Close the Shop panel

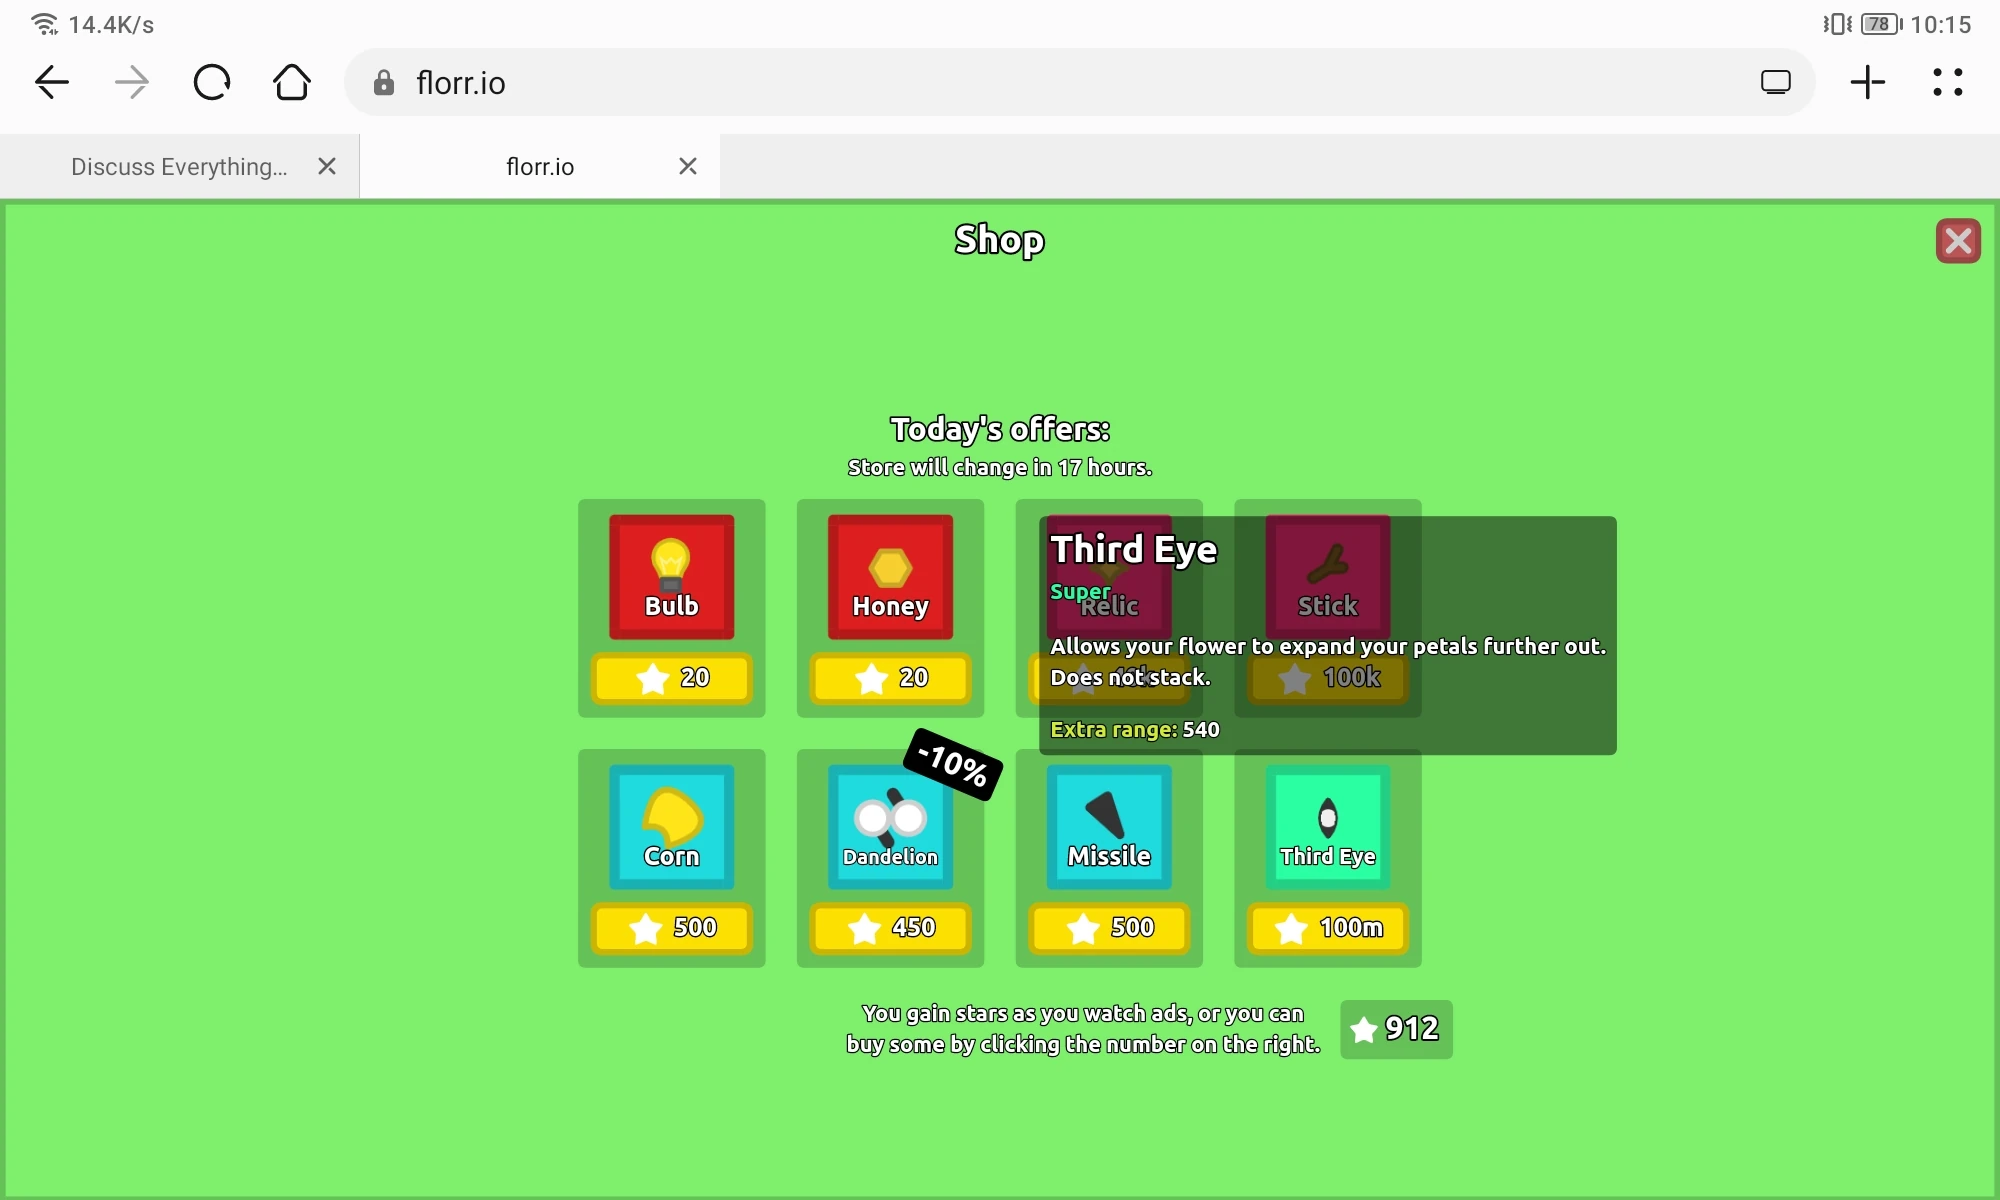point(1957,241)
